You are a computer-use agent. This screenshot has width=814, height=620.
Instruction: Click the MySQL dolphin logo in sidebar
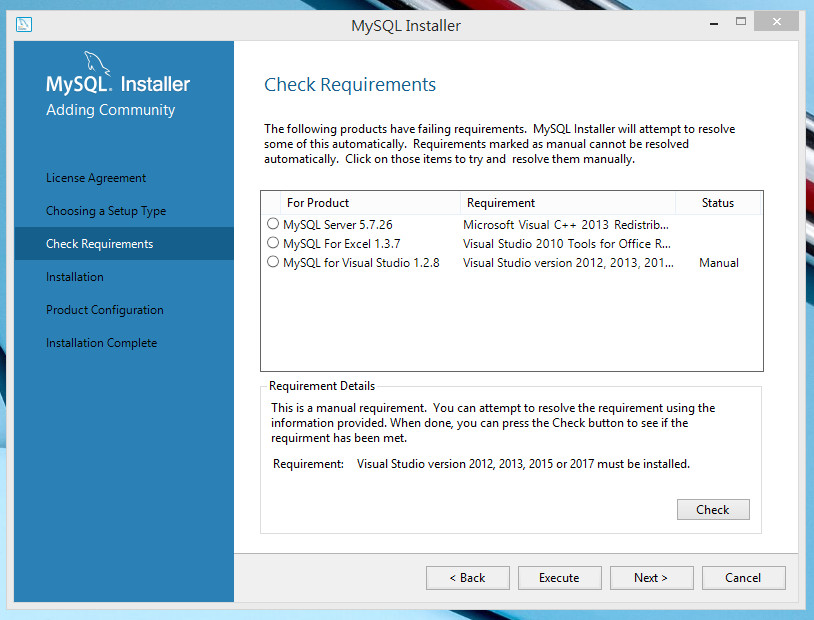pyautogui.click(x=97, y=63)
